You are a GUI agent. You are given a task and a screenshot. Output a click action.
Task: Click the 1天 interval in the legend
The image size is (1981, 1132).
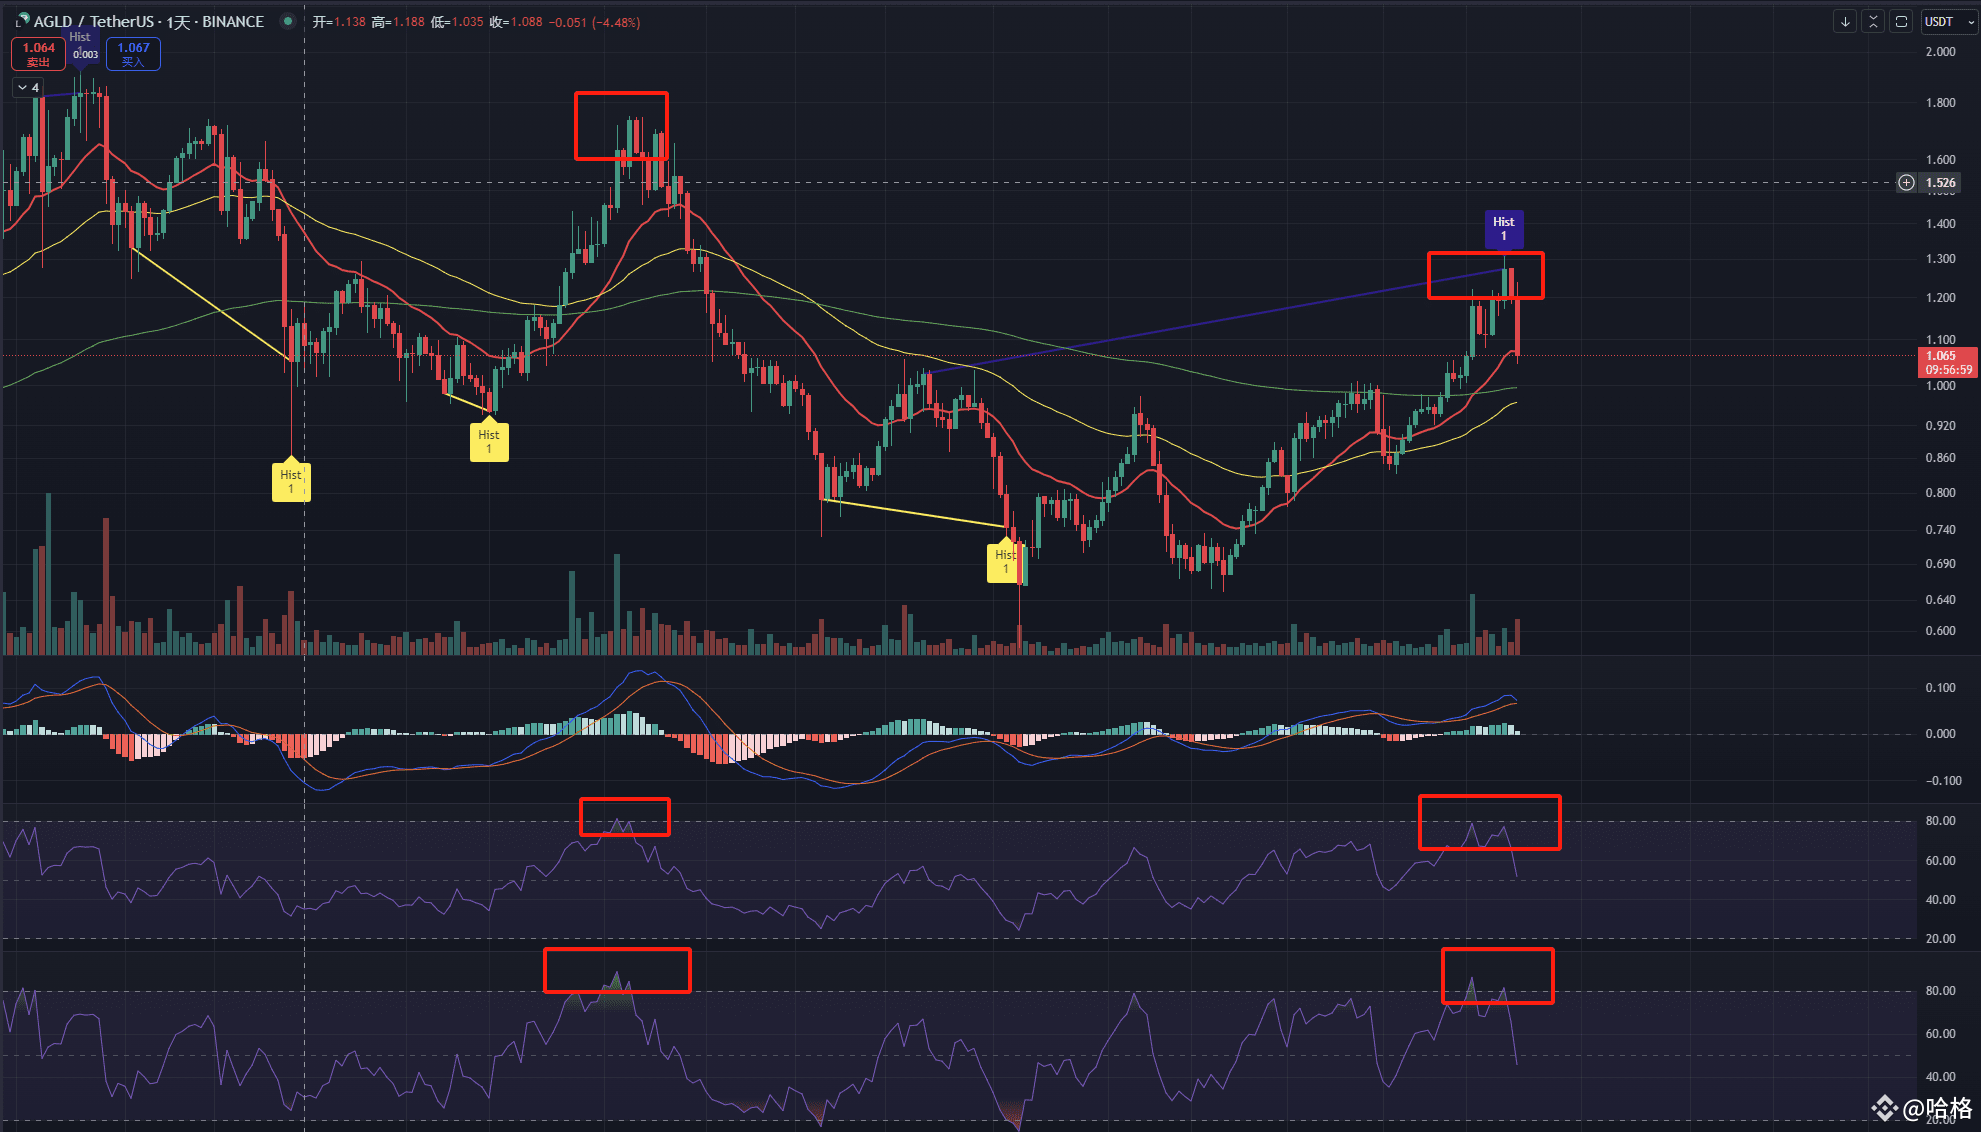pyautogui.click(x=178, y=21)
